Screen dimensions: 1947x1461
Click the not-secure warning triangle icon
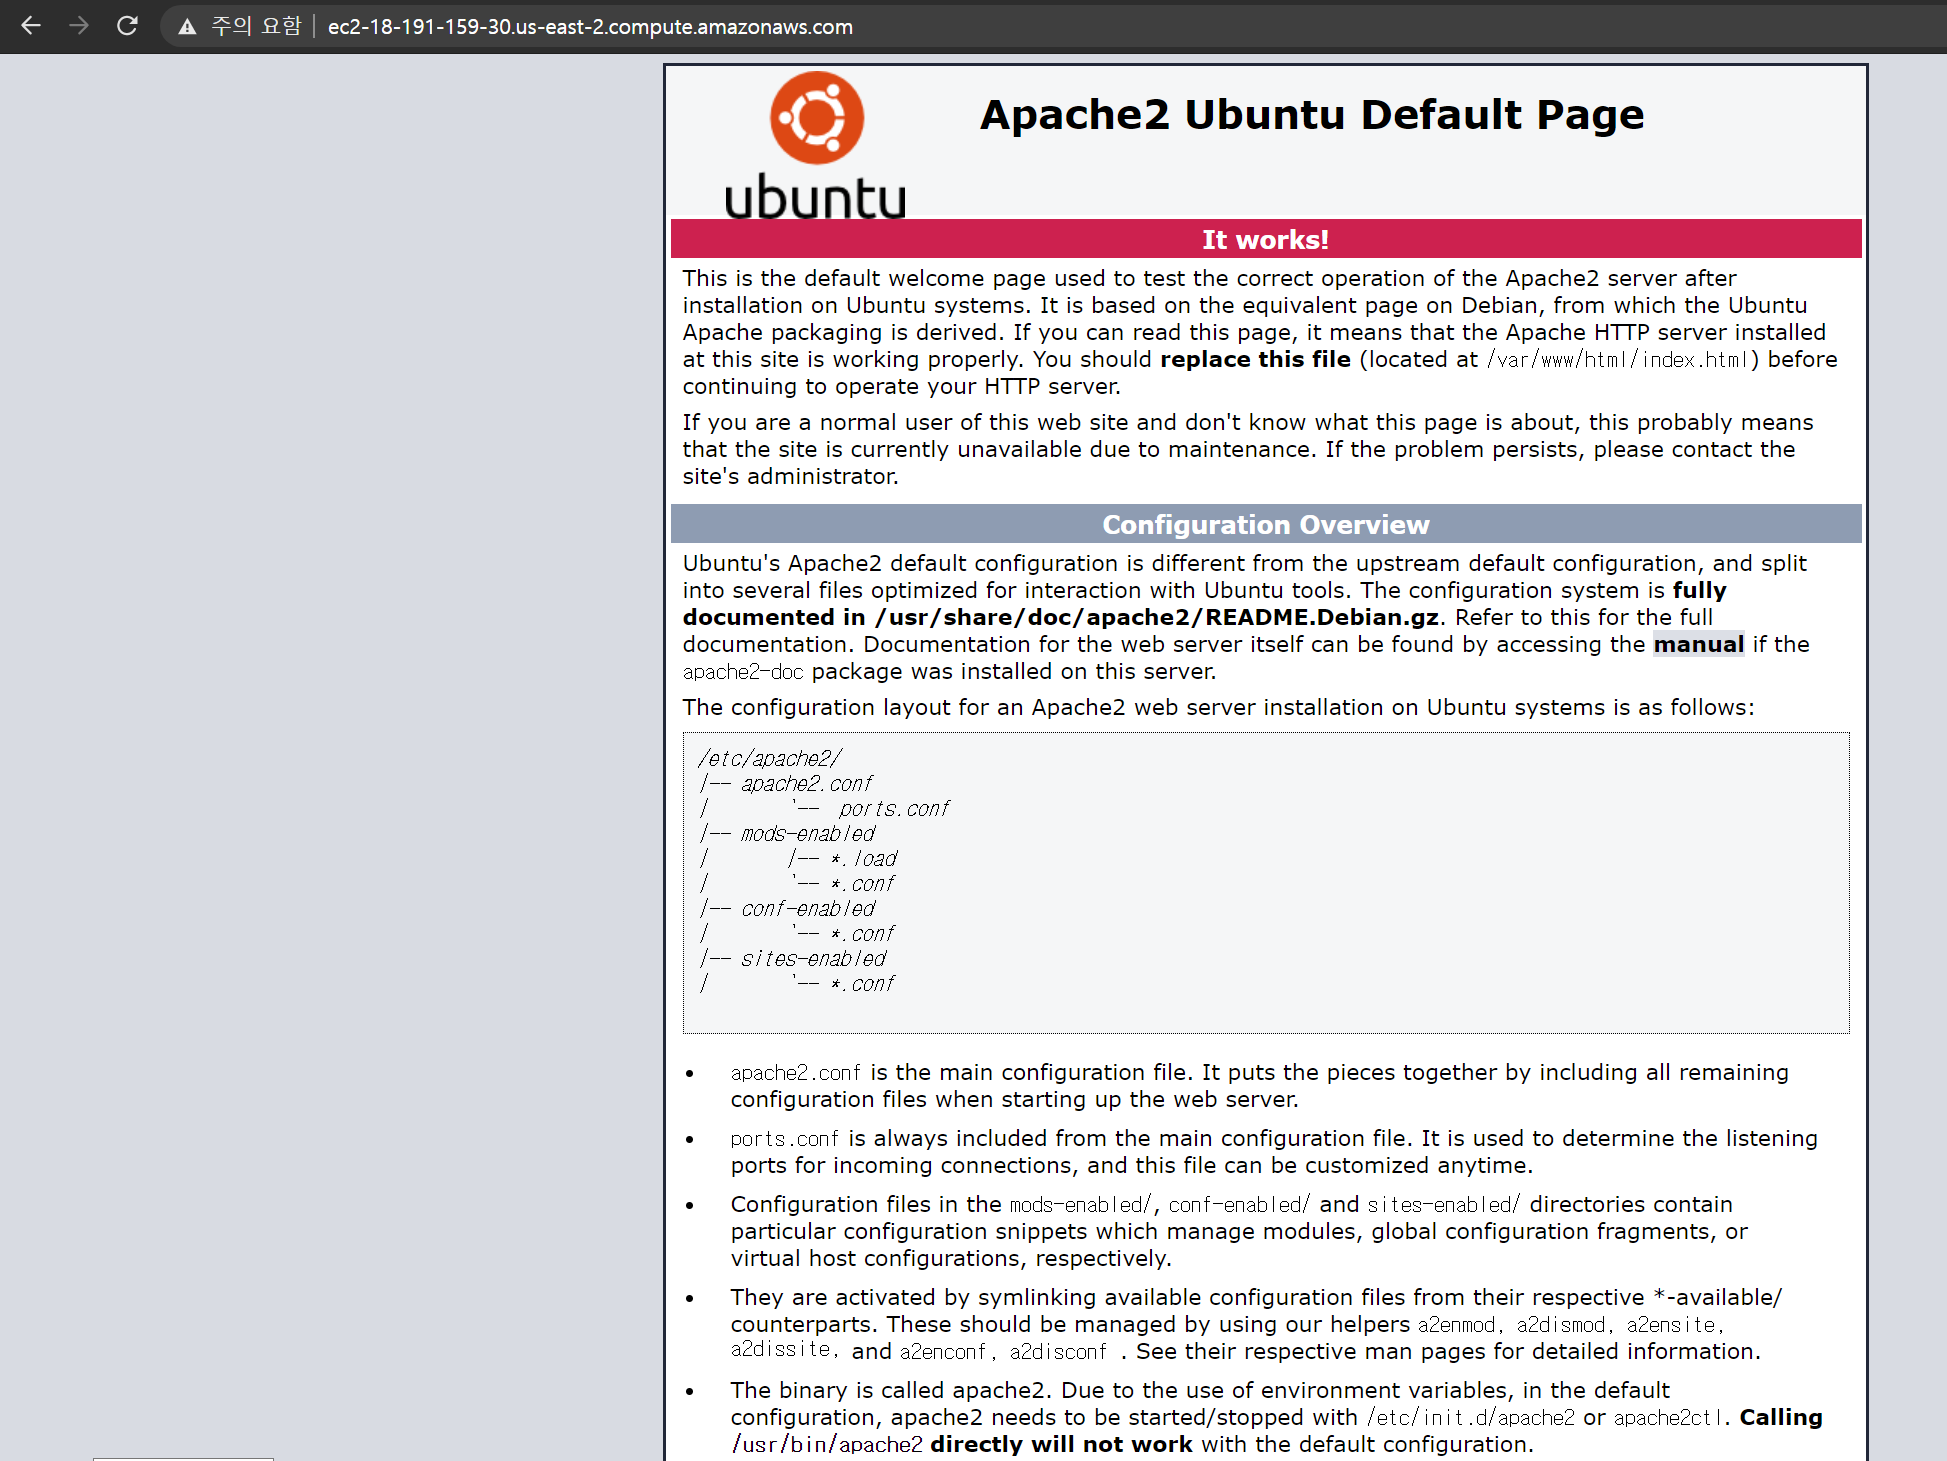click(x=187, y=27)
